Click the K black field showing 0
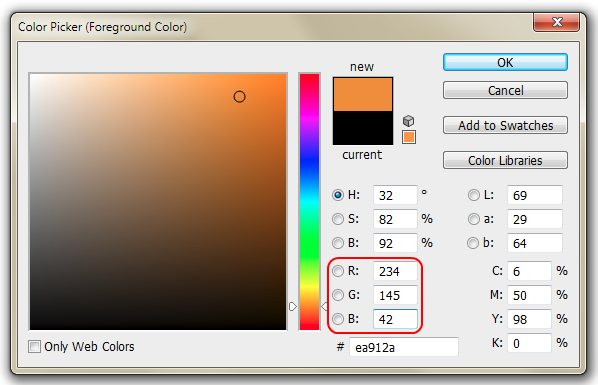 pyautogui.click(x=529, y=343)
